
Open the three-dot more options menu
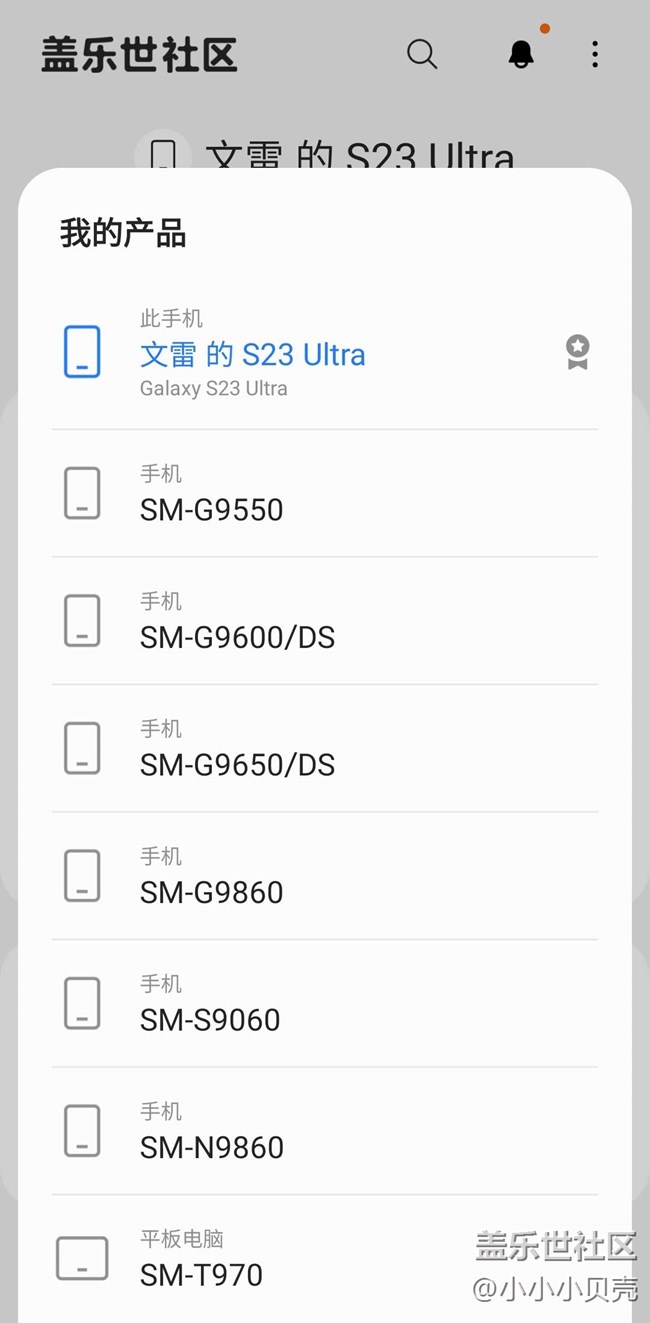[595, 54]
